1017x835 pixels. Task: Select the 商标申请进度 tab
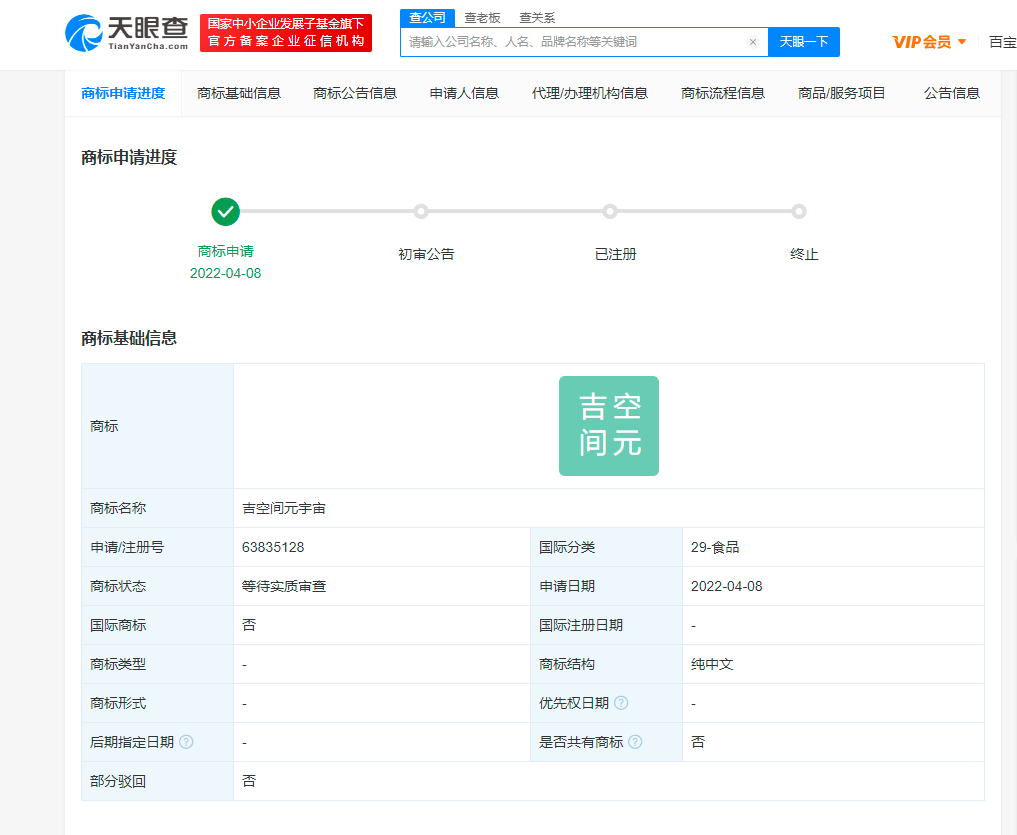pyautogui.click(x=123, y=93)
